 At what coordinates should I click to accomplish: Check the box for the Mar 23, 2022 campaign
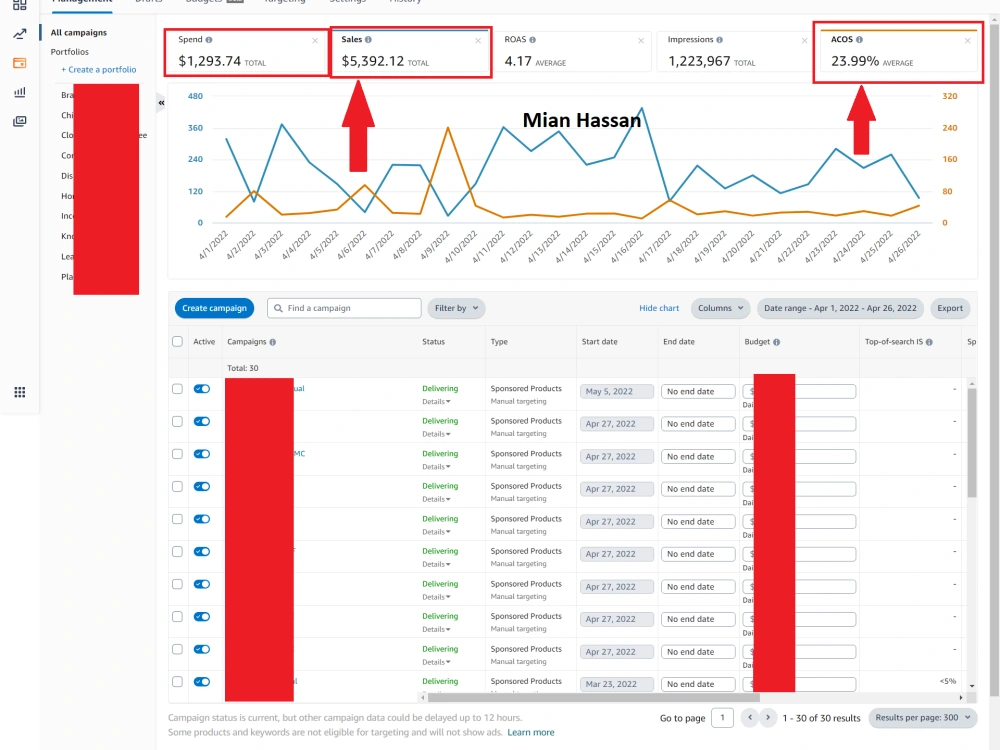(177, 682)
